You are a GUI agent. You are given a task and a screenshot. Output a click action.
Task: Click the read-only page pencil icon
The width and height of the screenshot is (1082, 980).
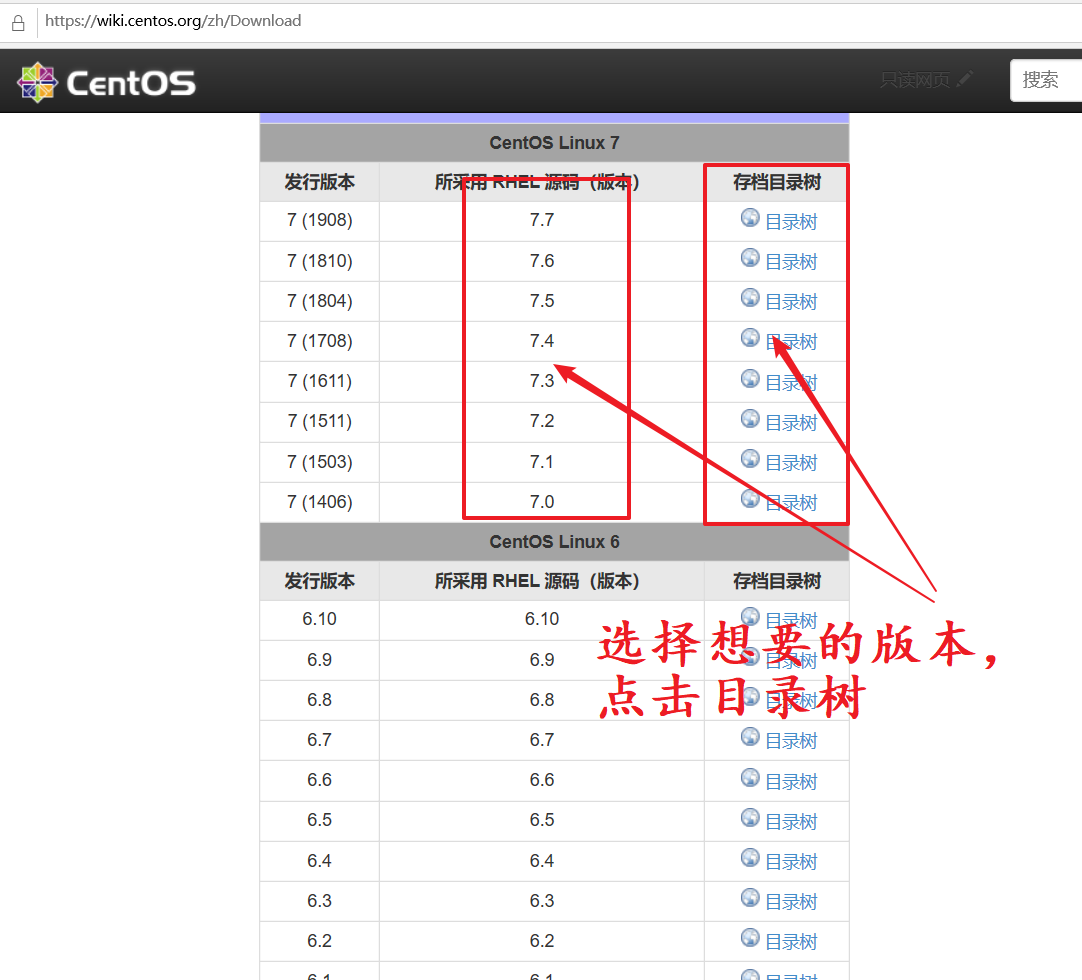[x=965, y=79]
